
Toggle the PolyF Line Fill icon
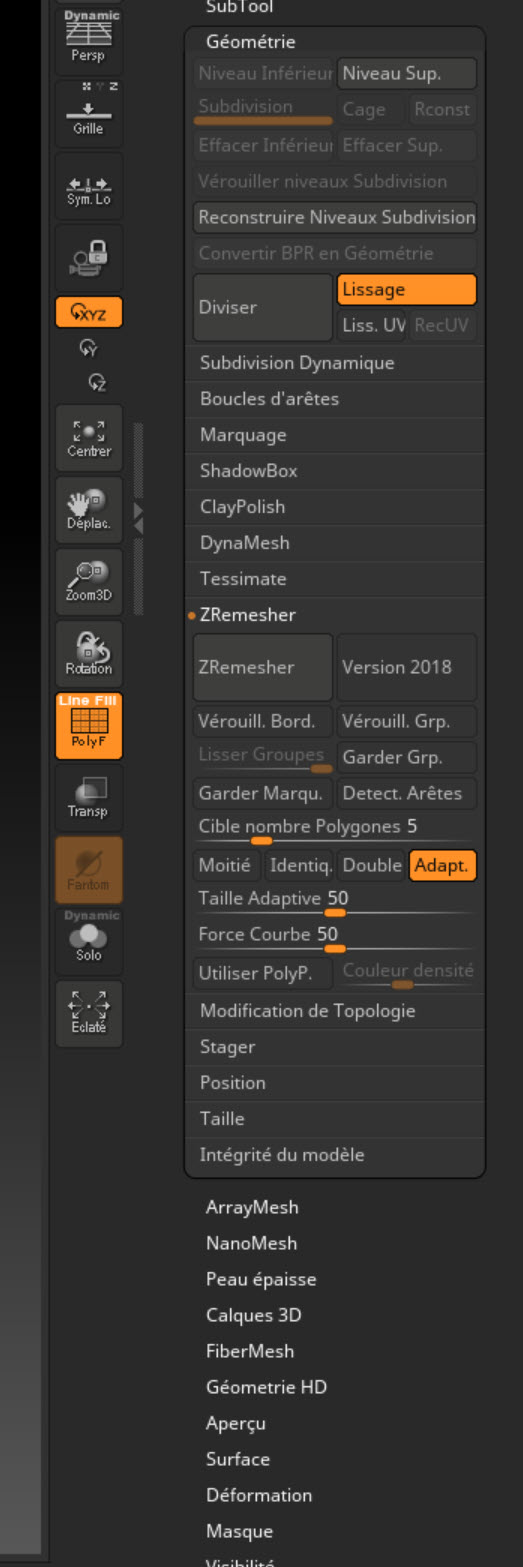(89, 726)
